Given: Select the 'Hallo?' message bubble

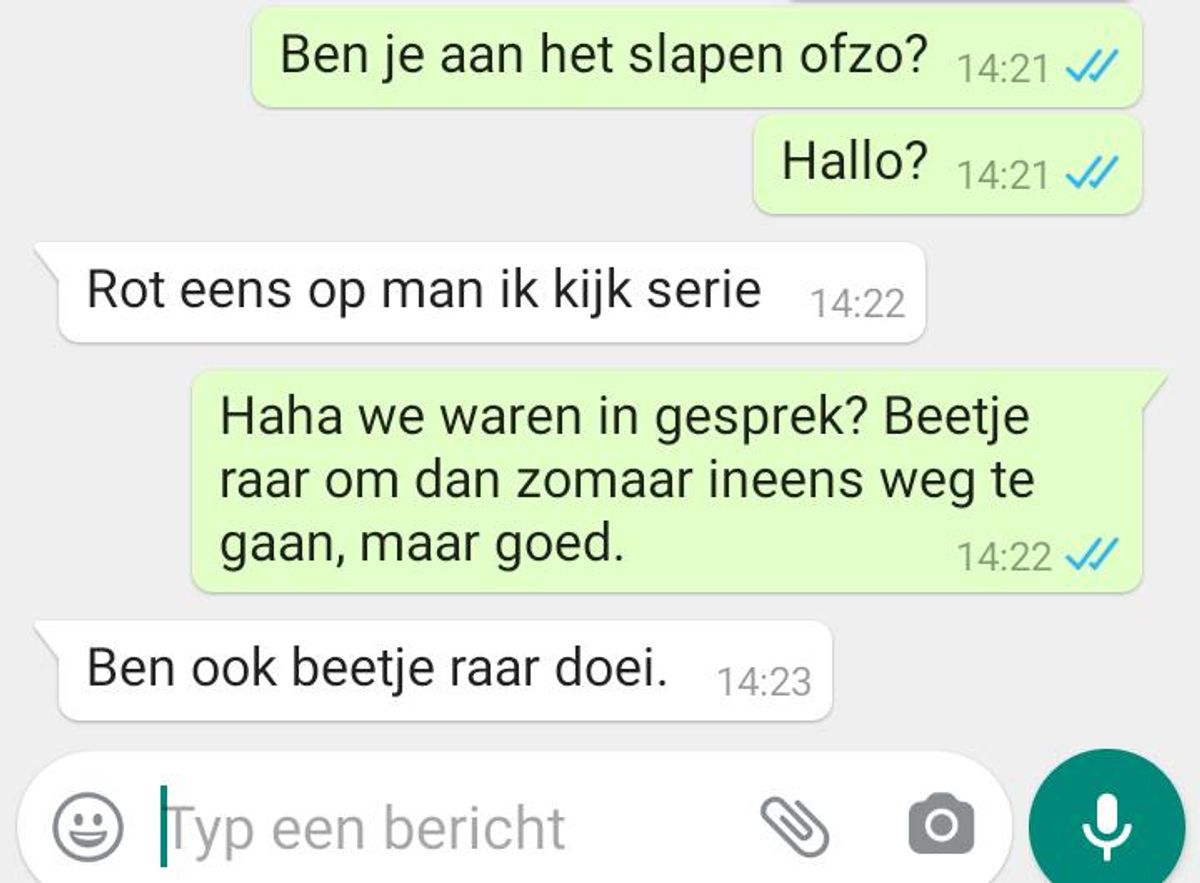Looking at the screenshot, I should [947, 163].
